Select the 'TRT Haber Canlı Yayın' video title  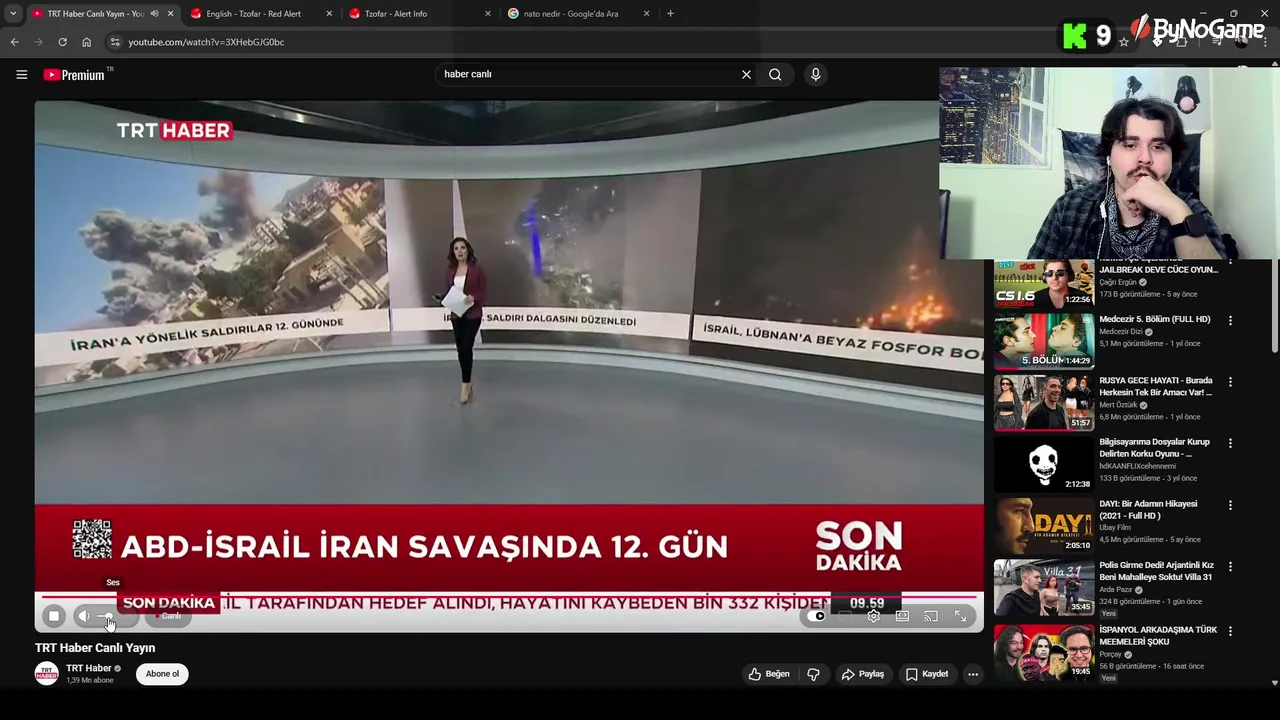95,648
